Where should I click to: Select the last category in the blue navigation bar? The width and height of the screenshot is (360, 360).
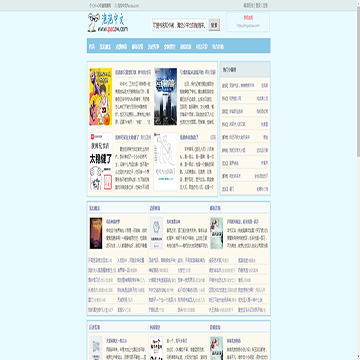pos(218,47)
